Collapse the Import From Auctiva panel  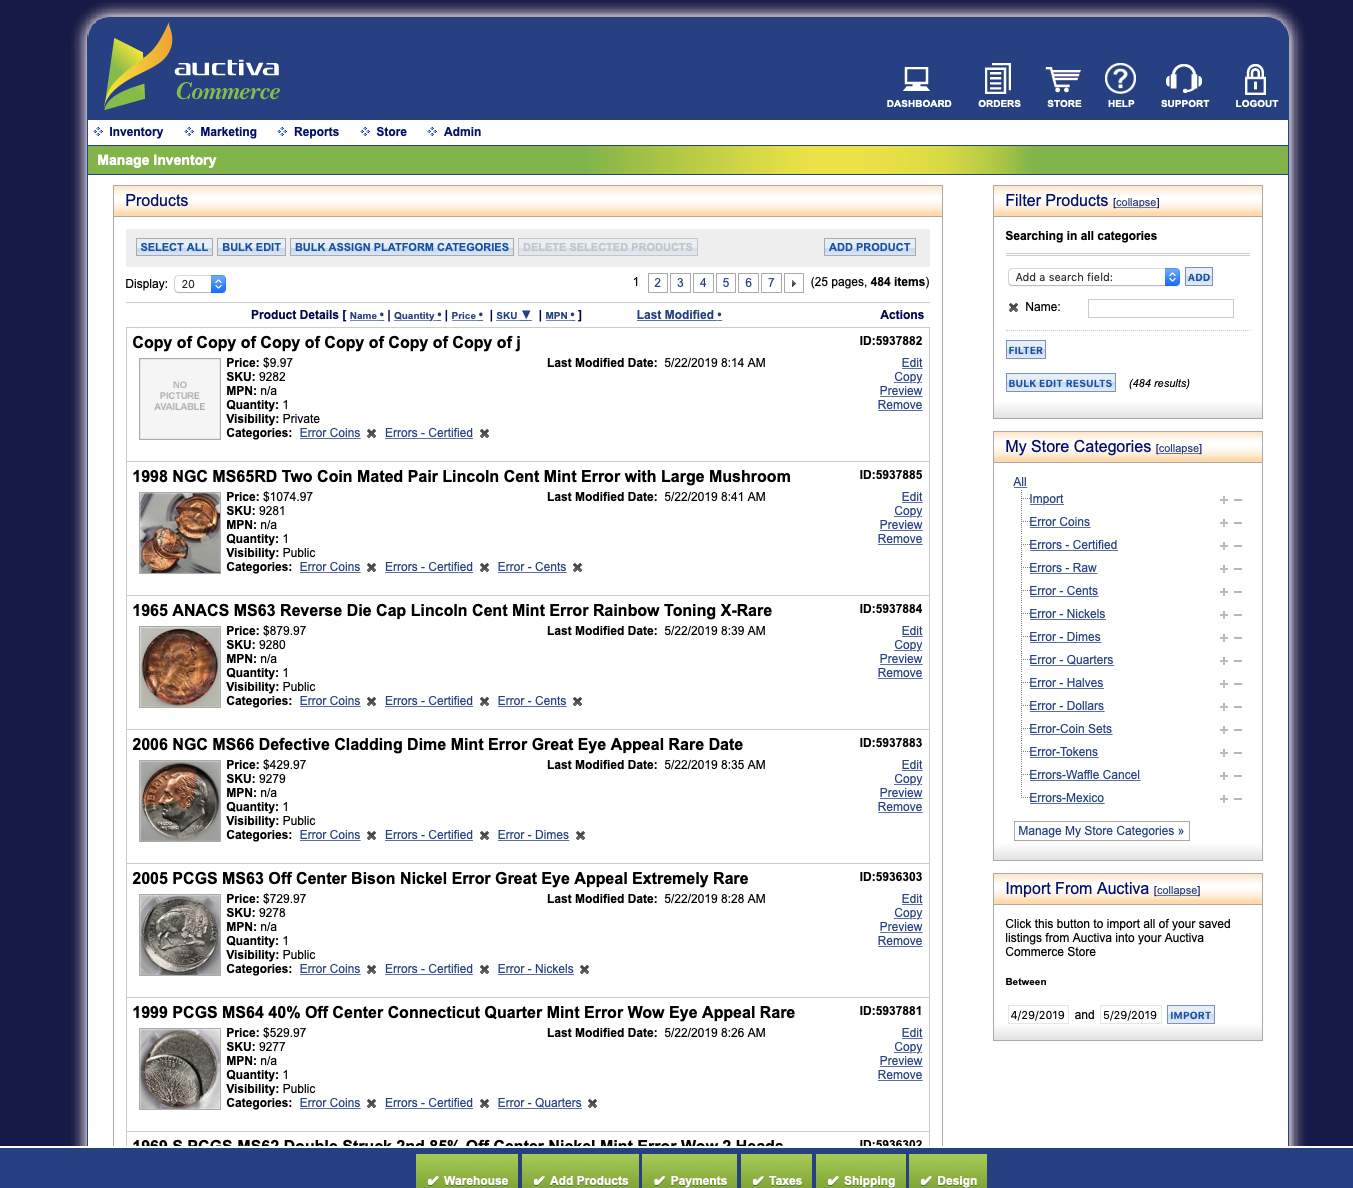tap(1176, 891)
